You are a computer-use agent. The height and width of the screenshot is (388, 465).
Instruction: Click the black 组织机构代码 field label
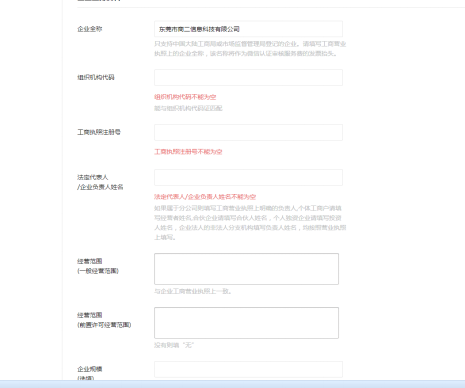point(96,77)
